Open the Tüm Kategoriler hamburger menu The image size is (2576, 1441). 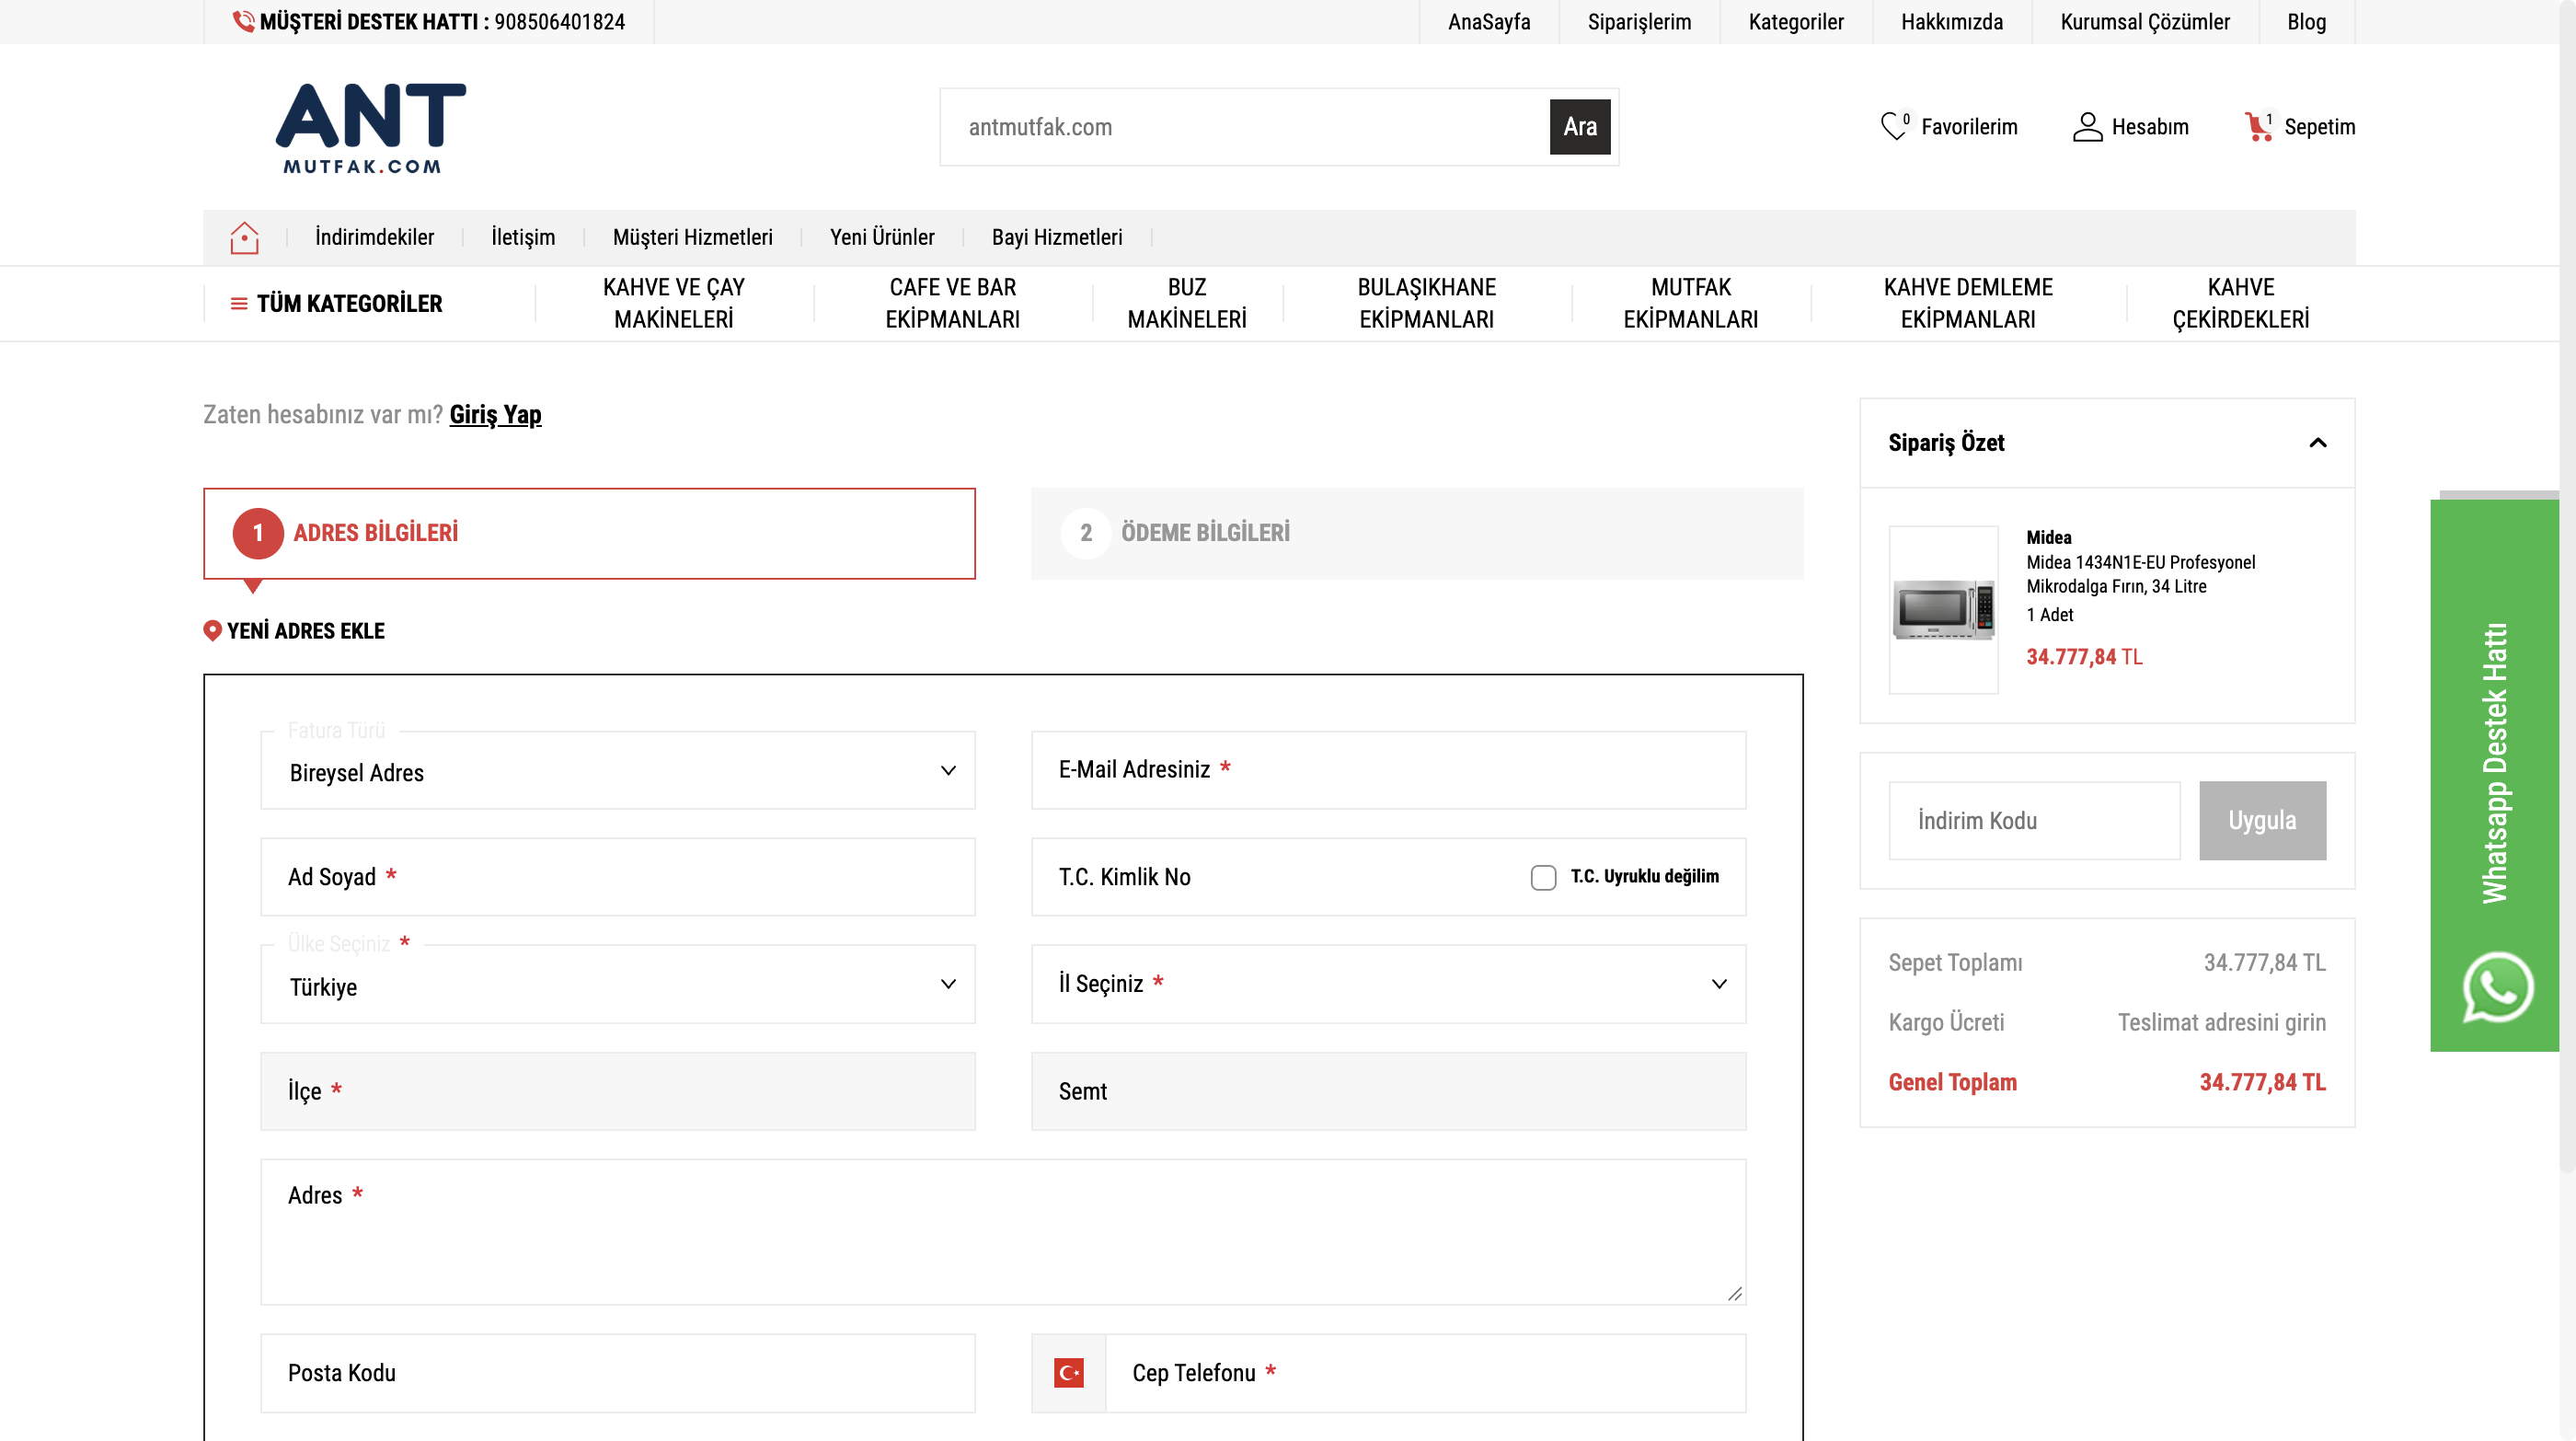click(337, 303)
